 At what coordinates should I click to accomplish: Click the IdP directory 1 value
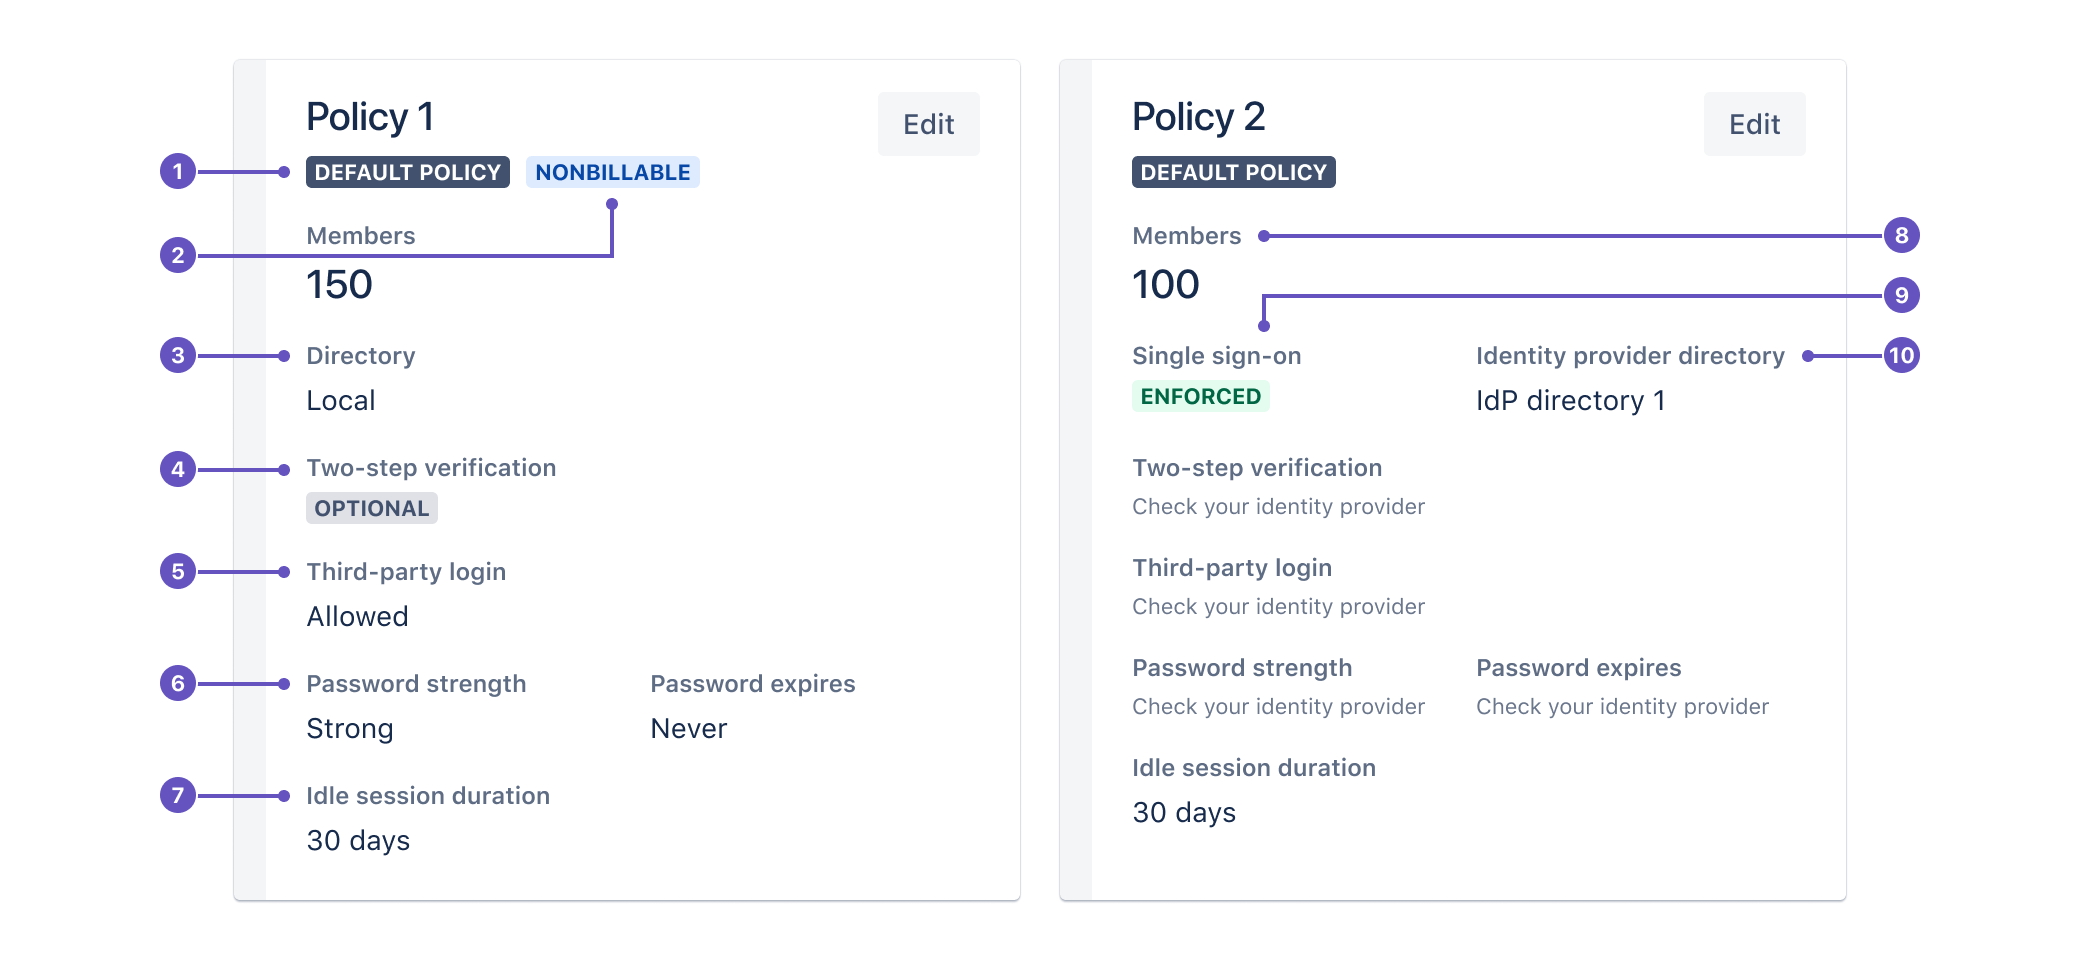tap(1571, 400)
